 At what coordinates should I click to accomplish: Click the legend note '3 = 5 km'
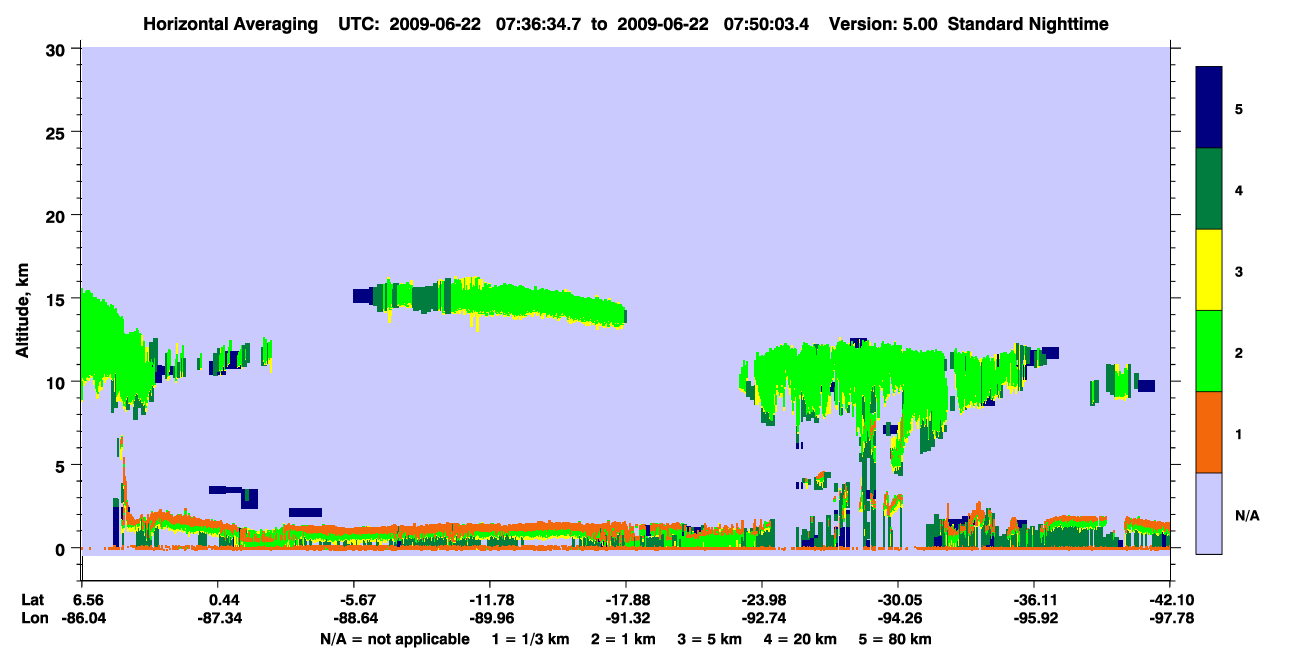pos(710,639)
